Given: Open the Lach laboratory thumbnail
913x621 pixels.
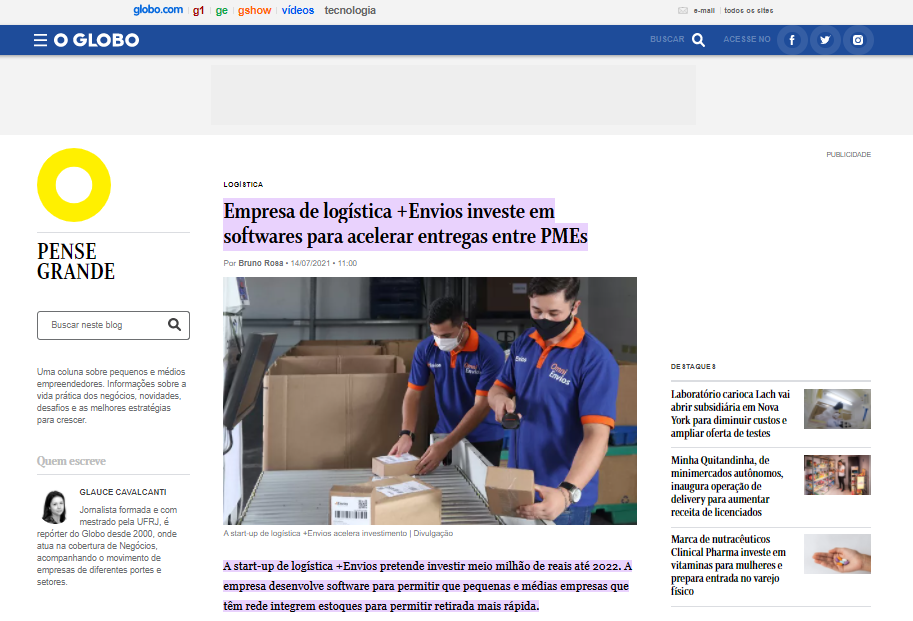Looking at the screenshot, I should 837,409.
